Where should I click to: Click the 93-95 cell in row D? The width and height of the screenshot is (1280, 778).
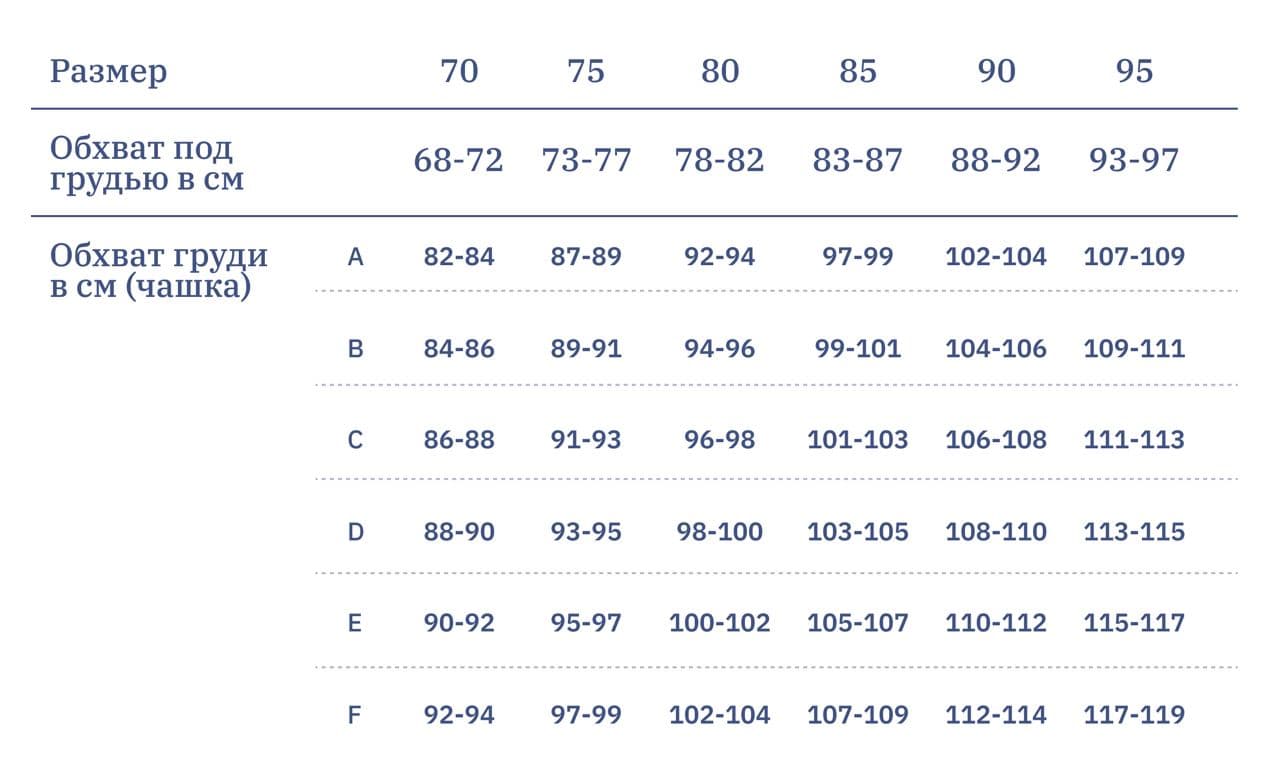[586, 532]
